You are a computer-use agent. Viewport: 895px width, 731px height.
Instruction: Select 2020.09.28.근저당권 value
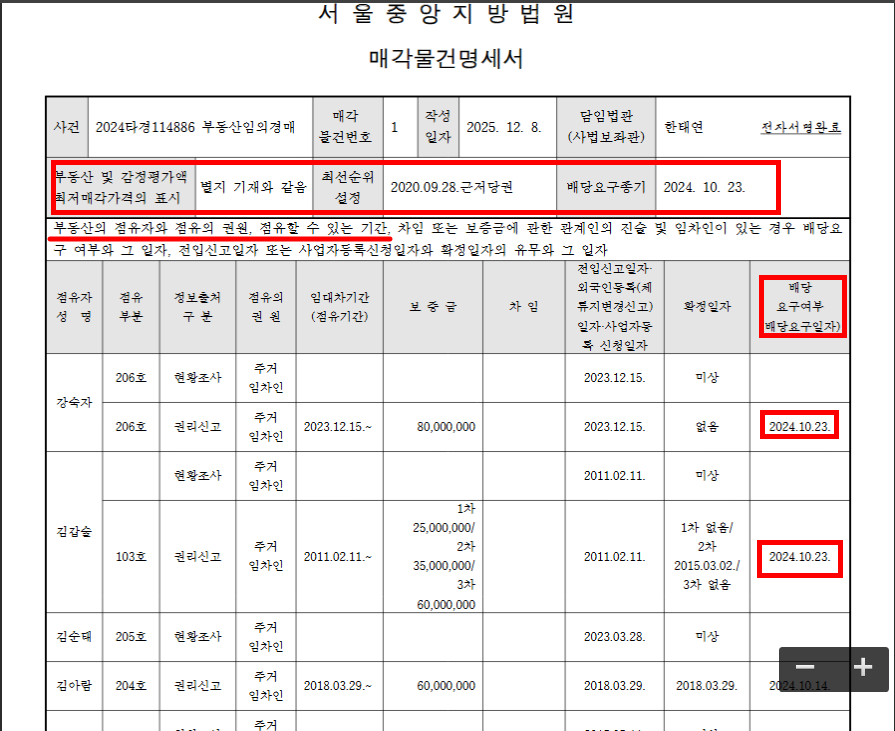click(x=451, y=187)
